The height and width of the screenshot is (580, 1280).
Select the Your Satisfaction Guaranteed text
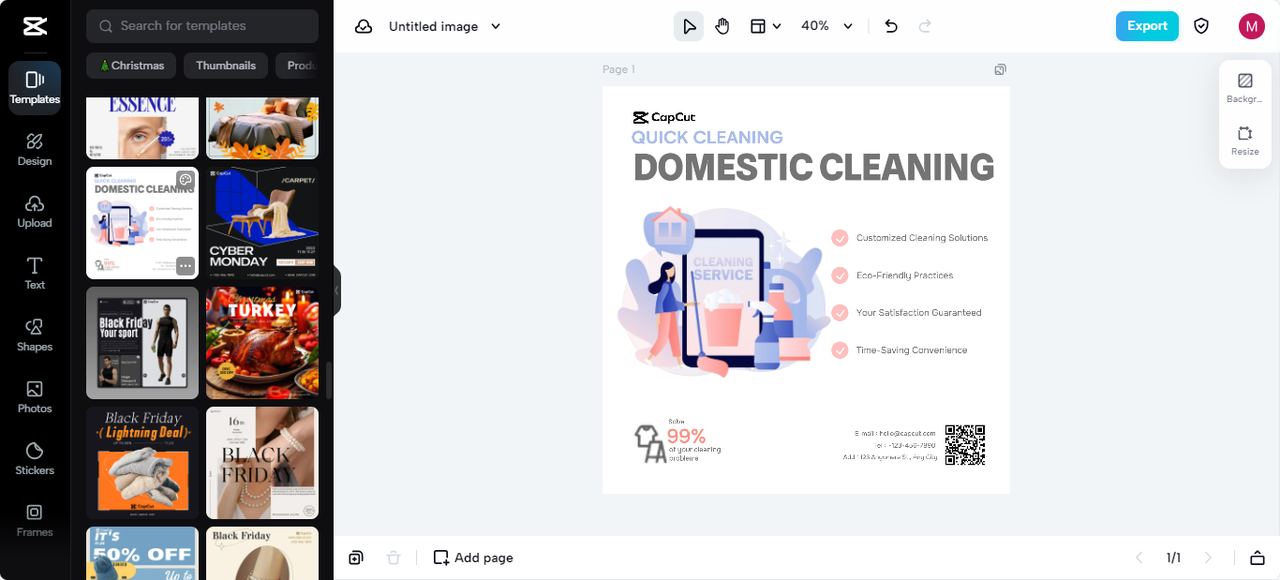pos(918,313)
